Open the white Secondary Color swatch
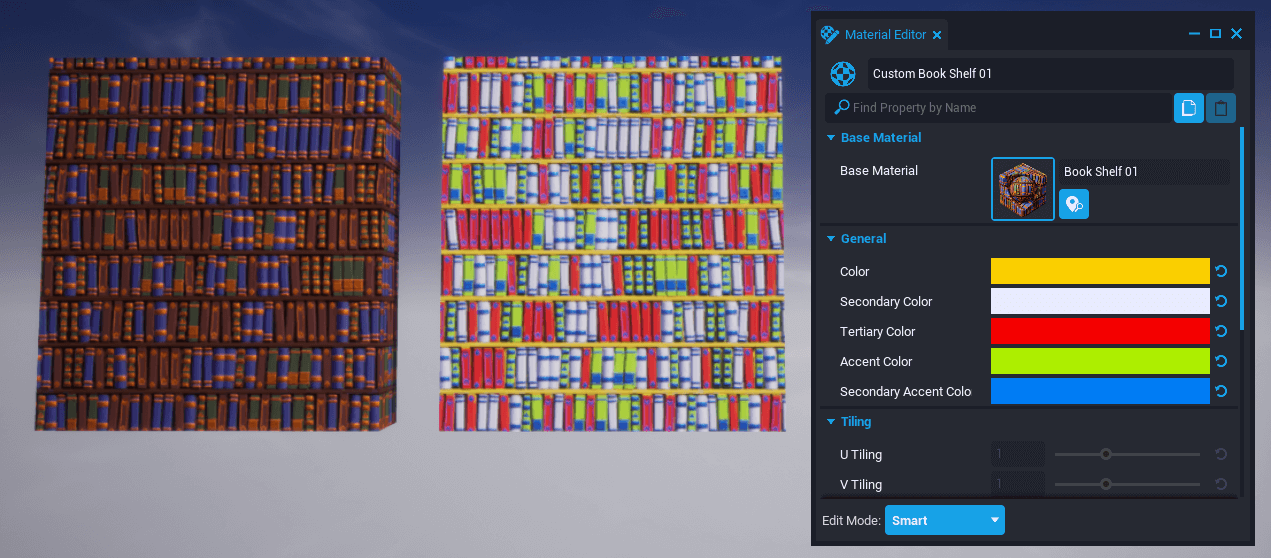 pyautogui.click(x=1100, y=301)
